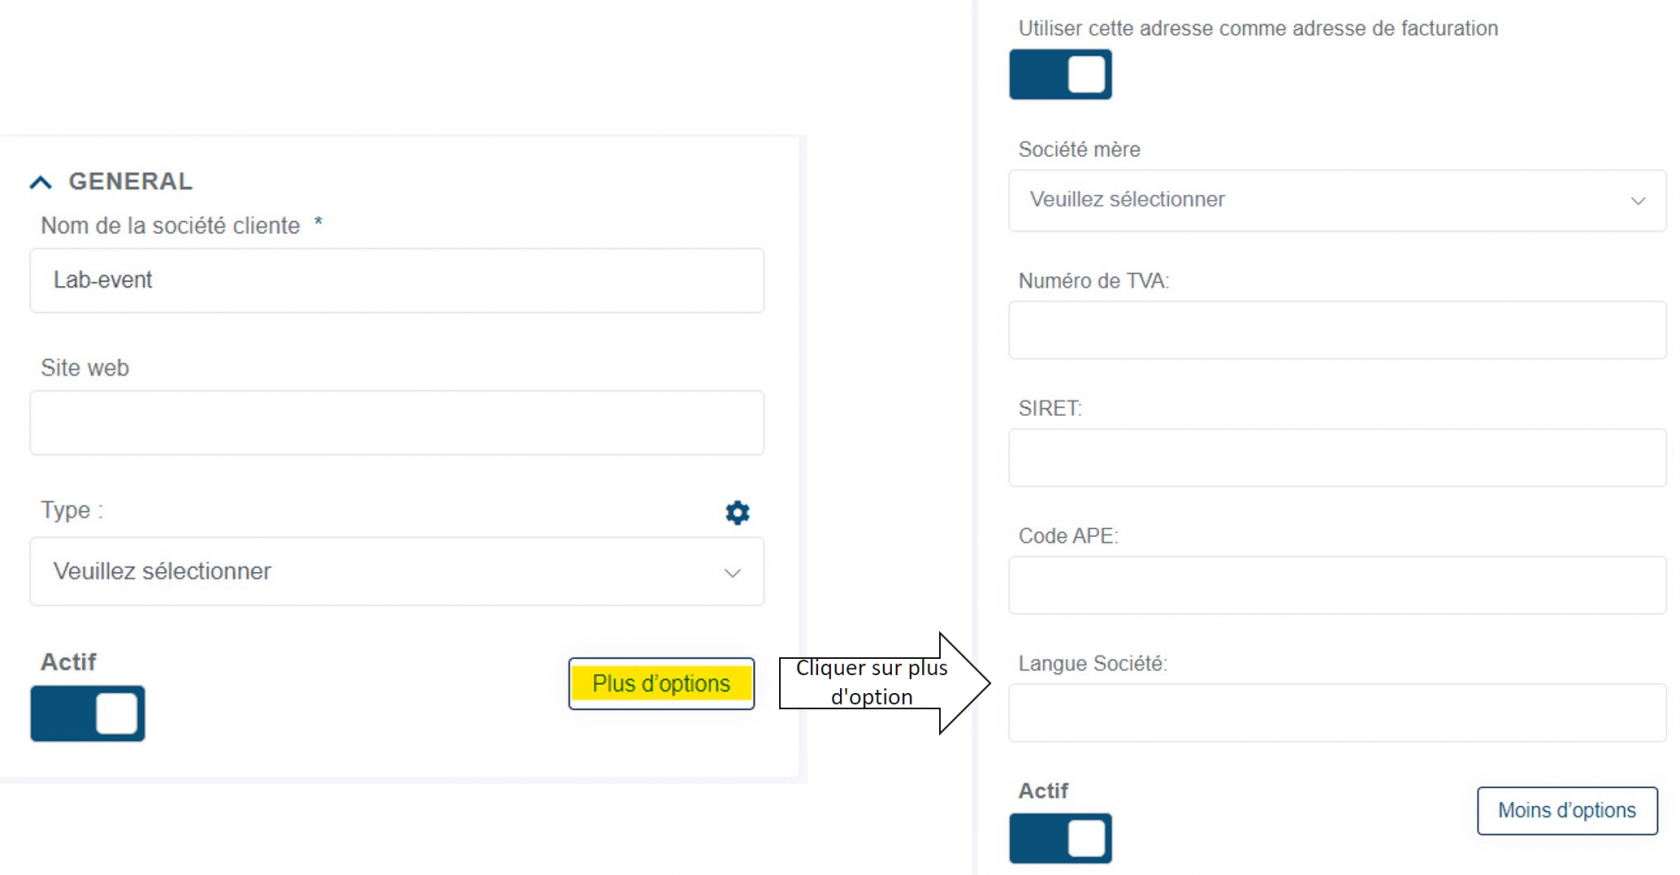
Task: Toggle the billing address switch
Action: tap(1060, 75)
